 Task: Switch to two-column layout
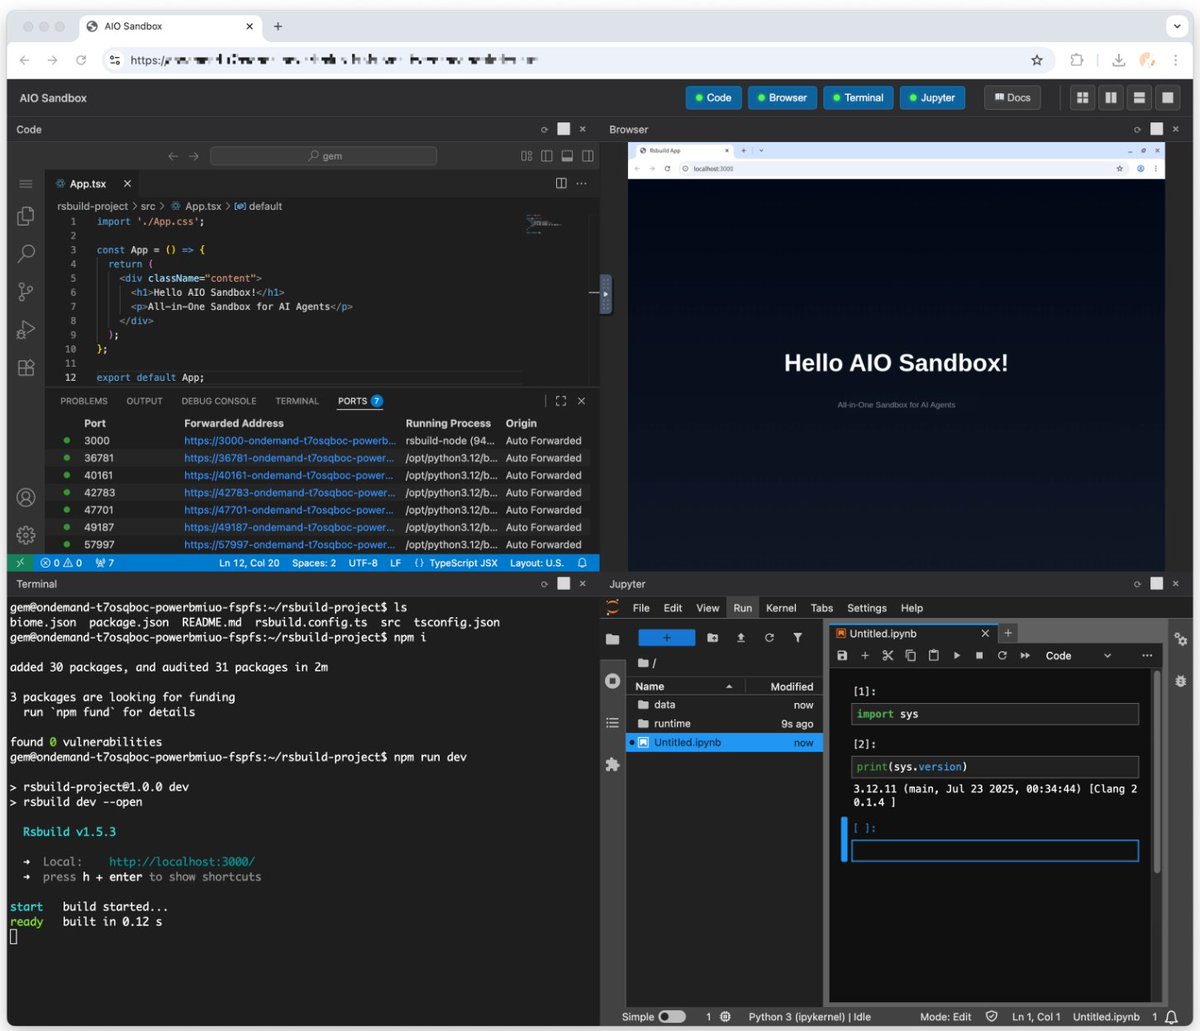pyautogui.click(x=1110, y=97)
